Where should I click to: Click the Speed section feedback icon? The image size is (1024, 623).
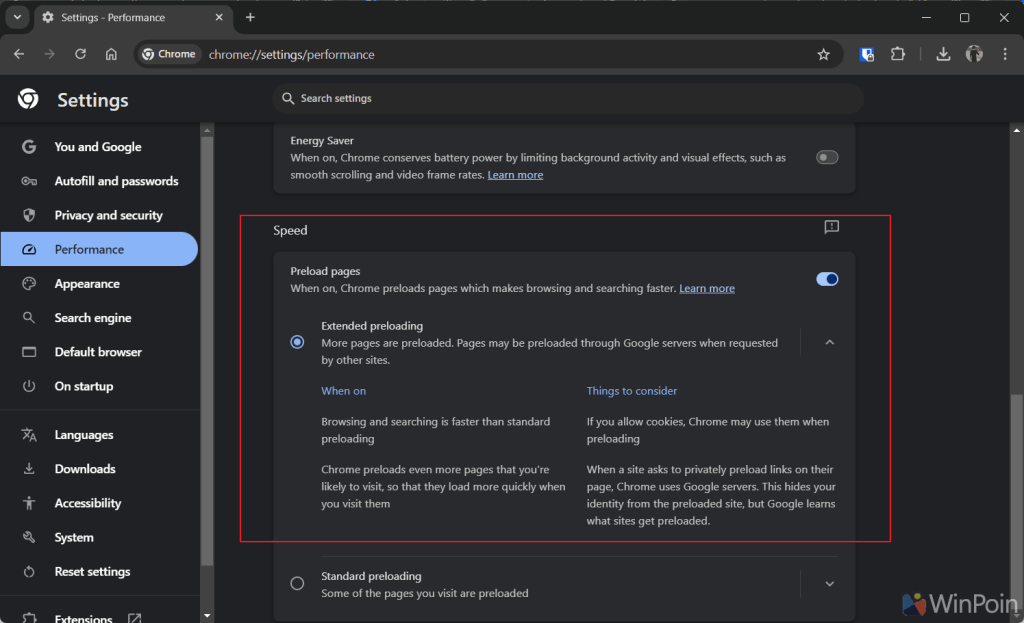(831, 228)
